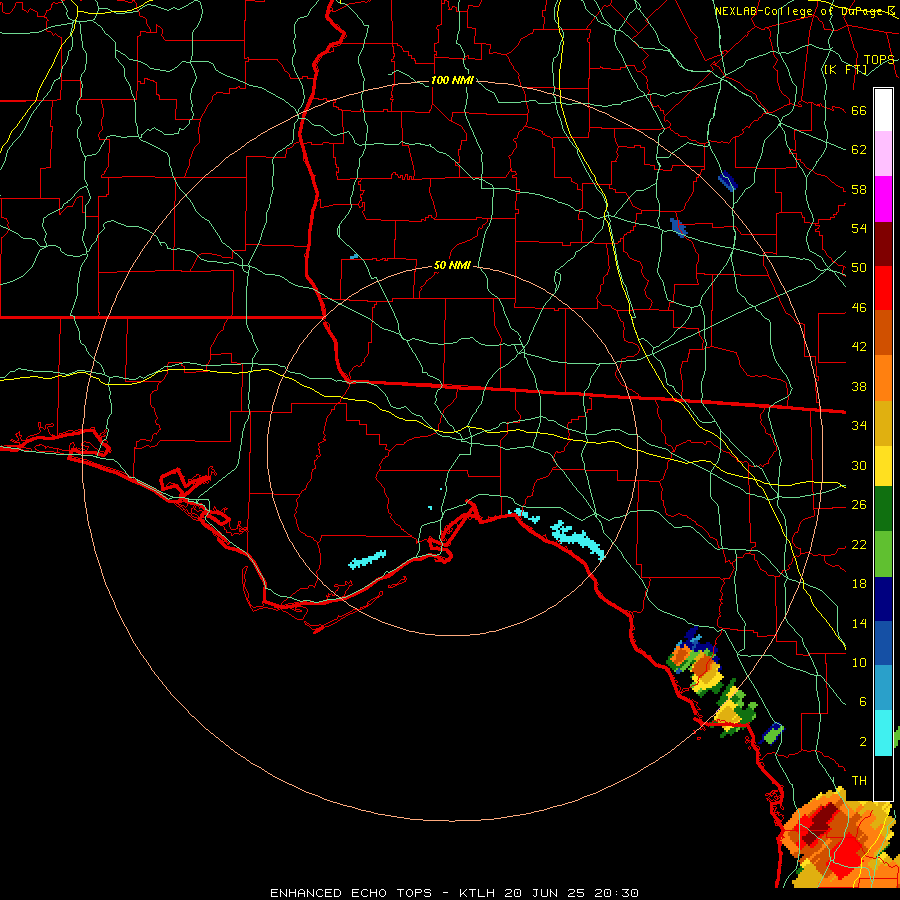
Task: Select the 26 legend value
Action: click(859, 505)
